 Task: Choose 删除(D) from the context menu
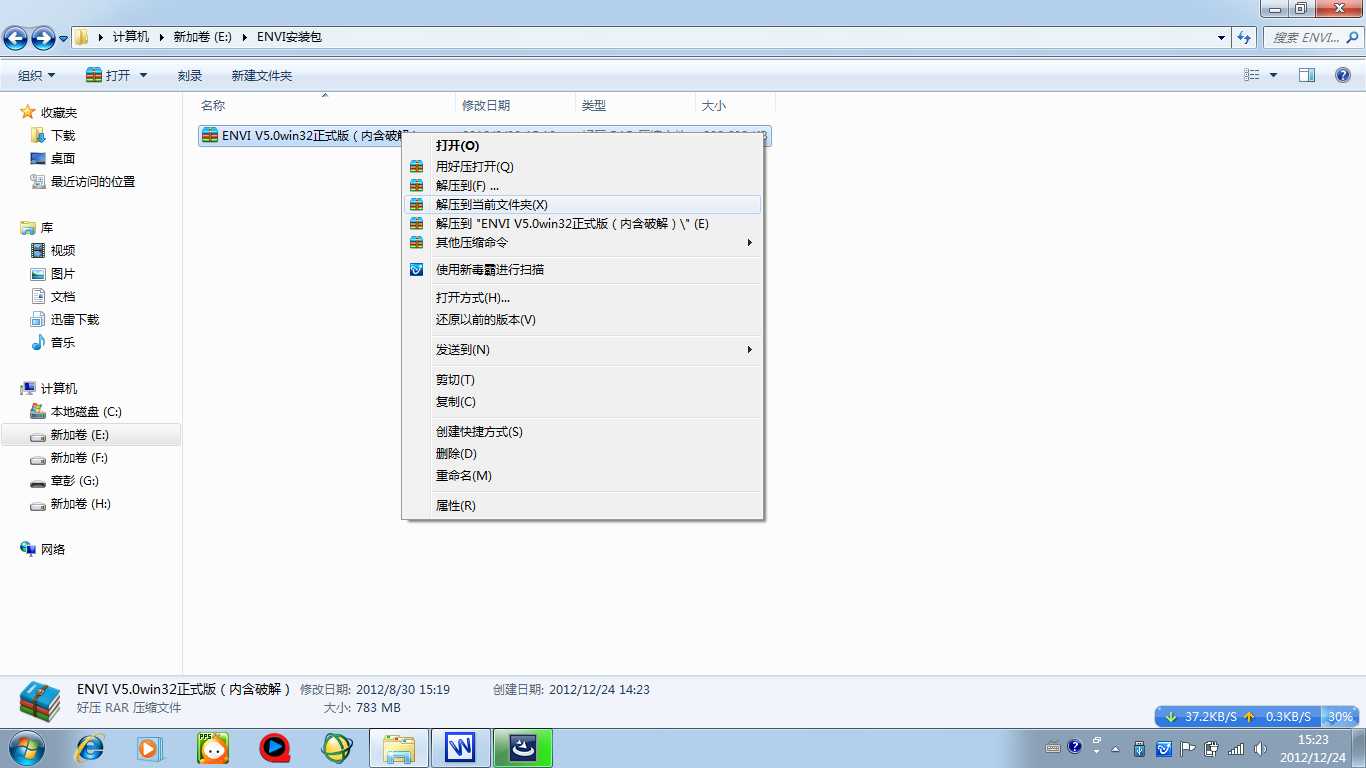coord(582,454)
